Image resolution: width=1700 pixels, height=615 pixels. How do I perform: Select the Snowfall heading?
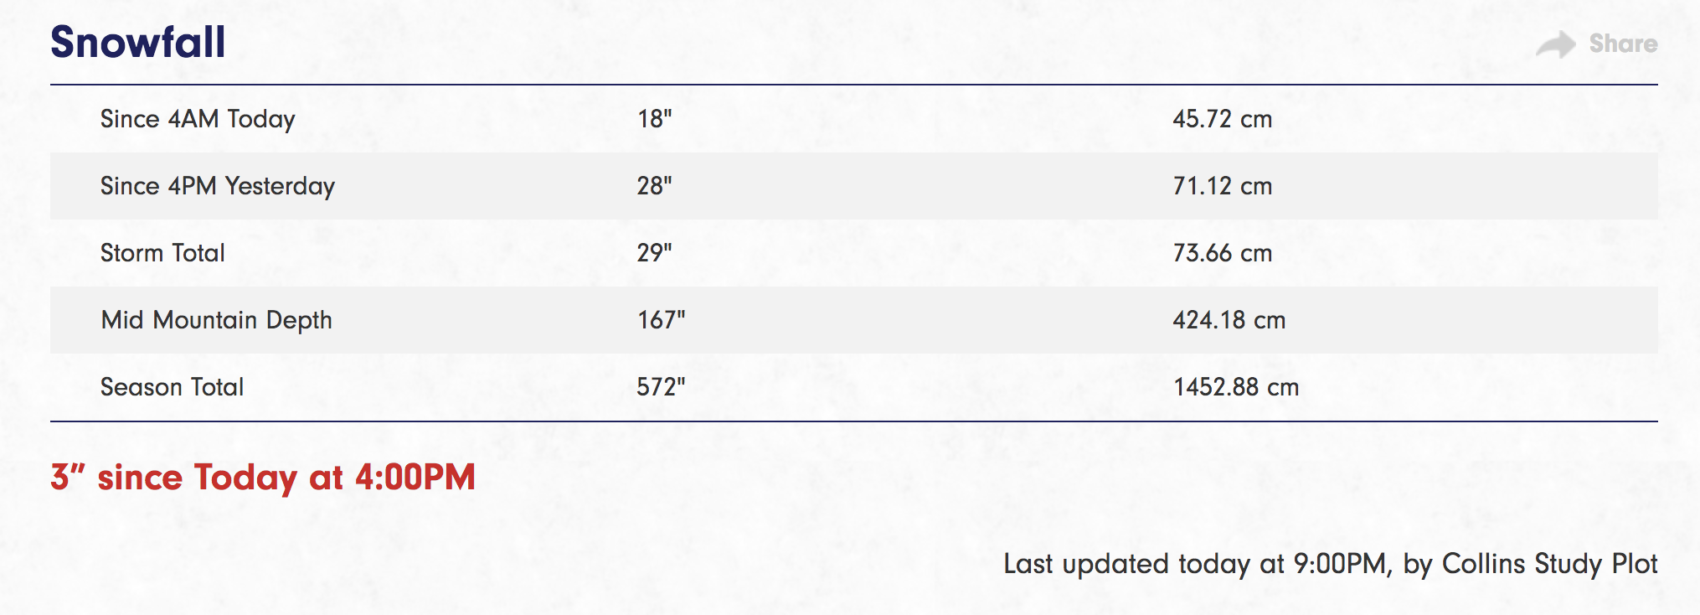click(138, 42)
